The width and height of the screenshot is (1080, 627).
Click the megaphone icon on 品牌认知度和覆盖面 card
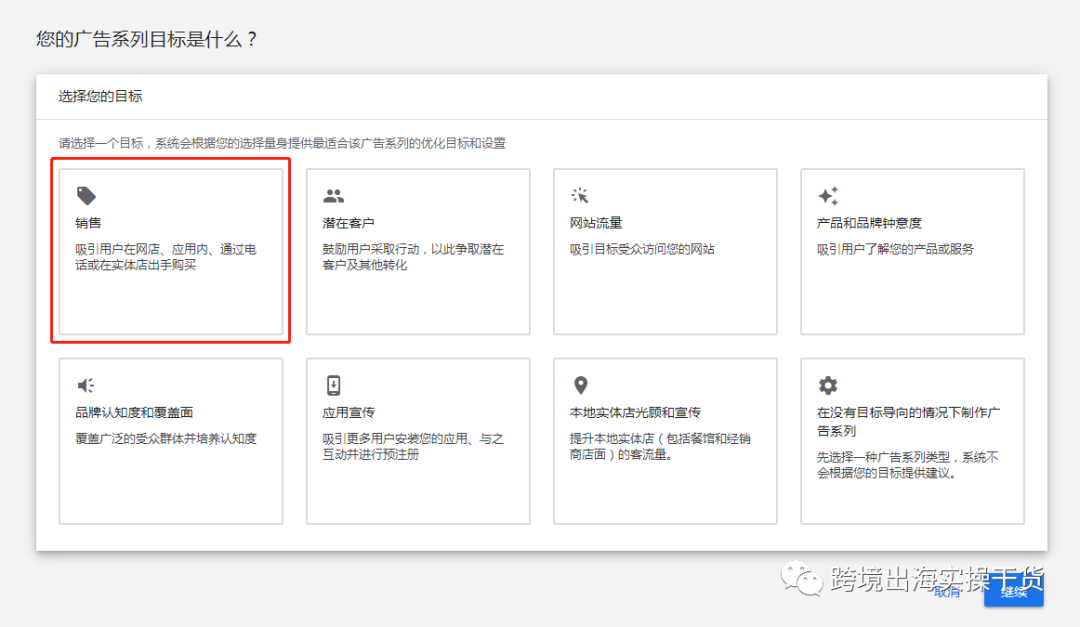click(x=86, y=384)
